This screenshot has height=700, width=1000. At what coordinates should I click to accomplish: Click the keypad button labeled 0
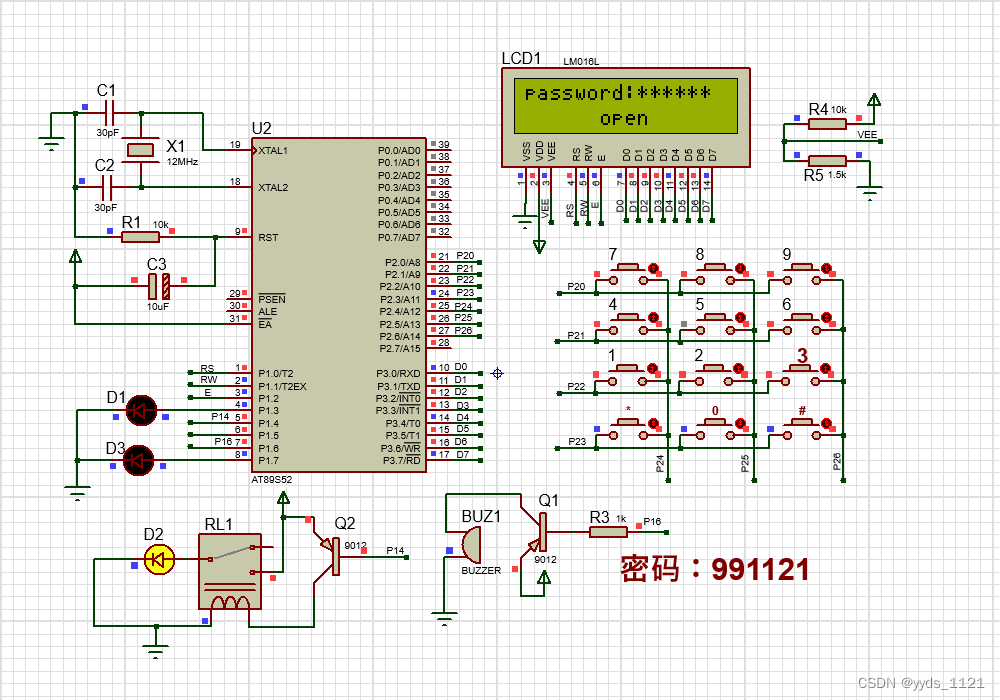pyautogui.click(x=716, y=428)
